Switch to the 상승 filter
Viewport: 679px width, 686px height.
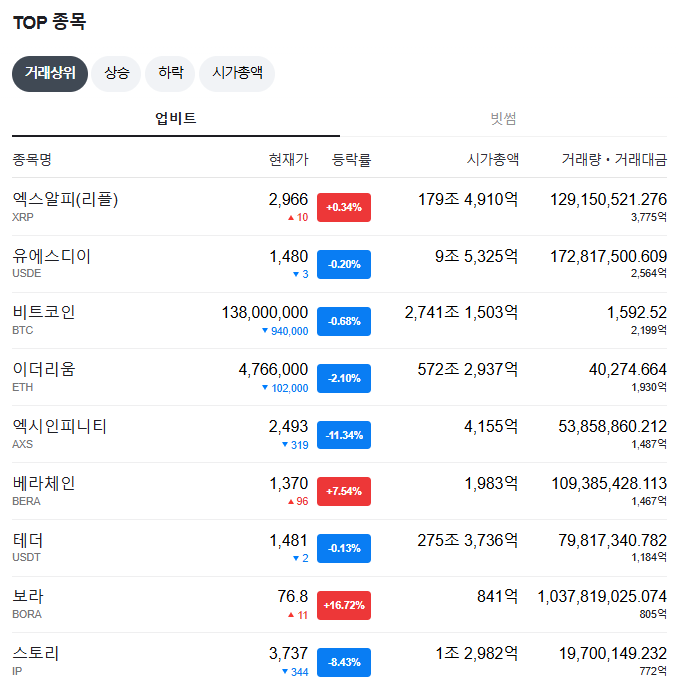tap(116, 74)
